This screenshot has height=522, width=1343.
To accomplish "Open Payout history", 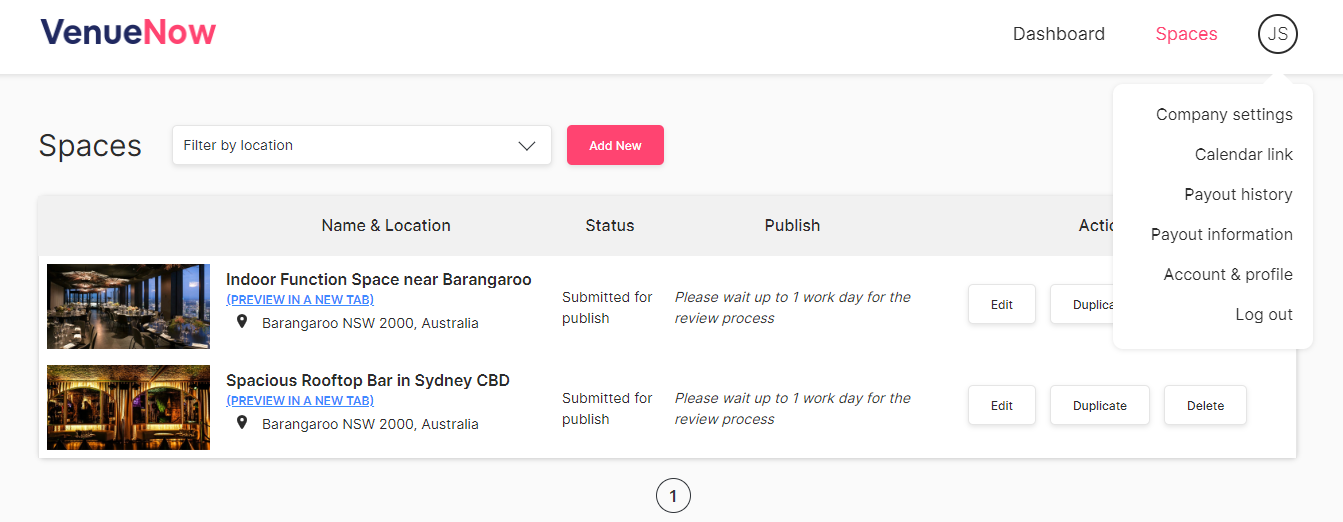I will [x=1238, y=194].
